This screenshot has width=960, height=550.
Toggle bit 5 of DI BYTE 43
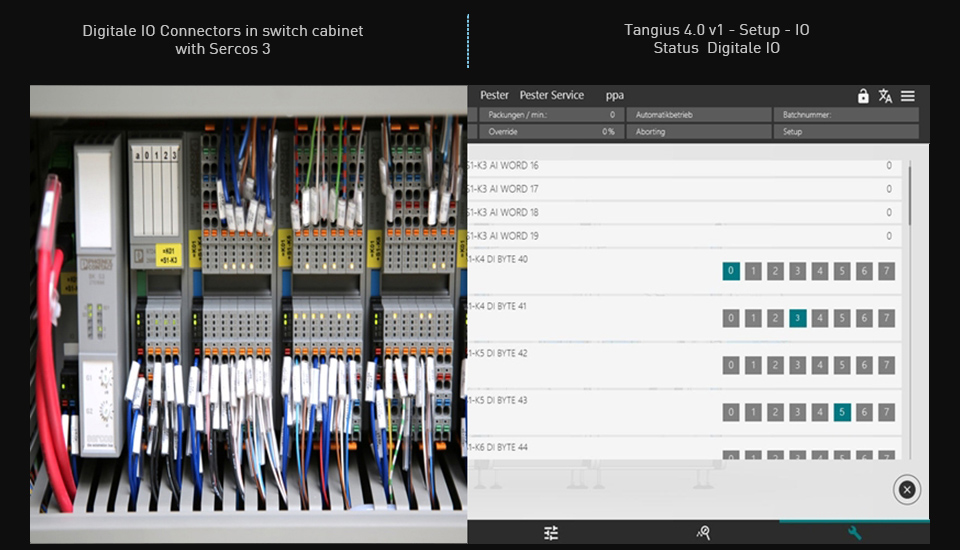click(842, 412)
